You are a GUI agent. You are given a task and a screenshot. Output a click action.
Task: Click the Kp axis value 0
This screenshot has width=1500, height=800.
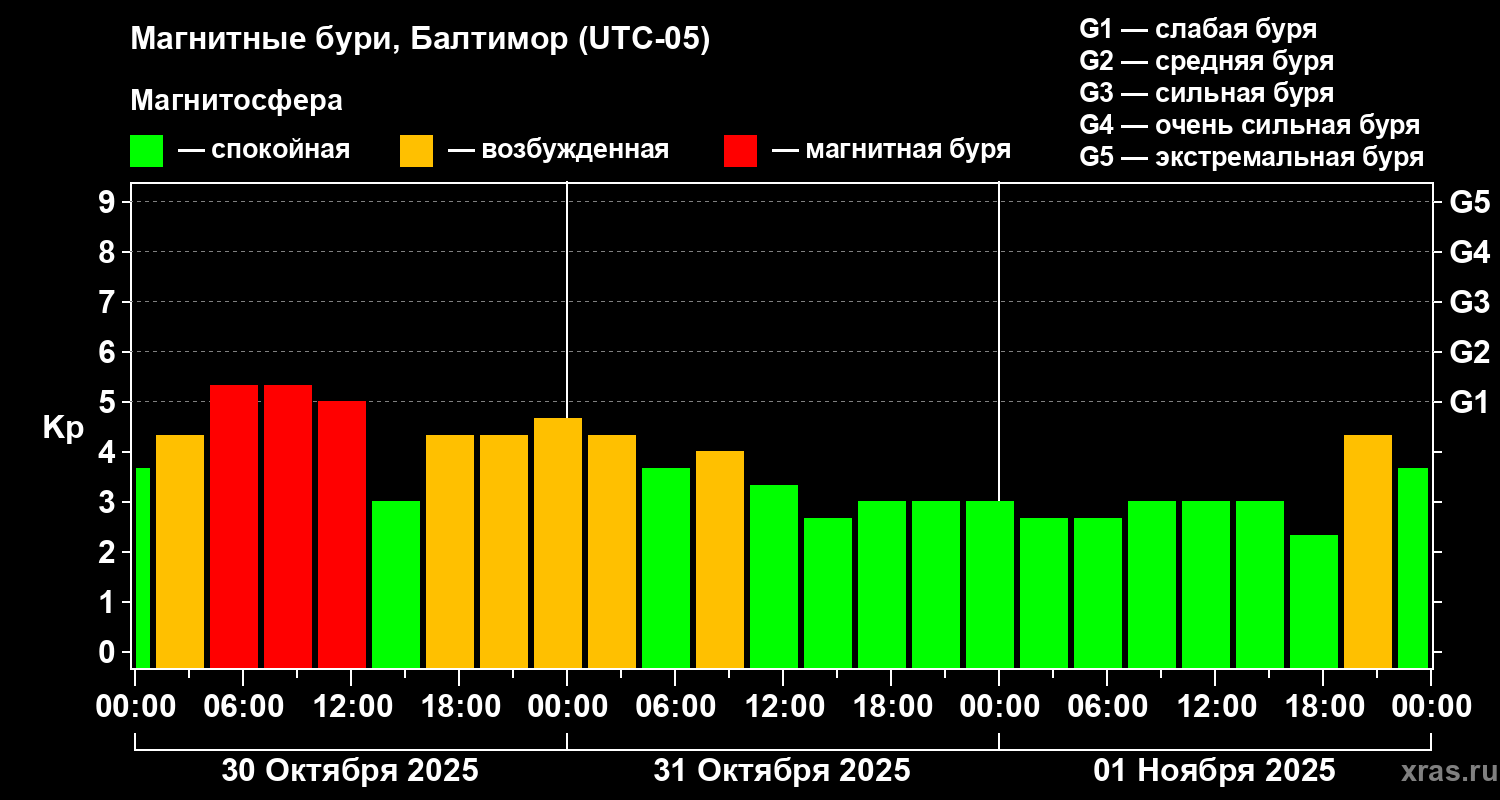[x=108, y=652]
